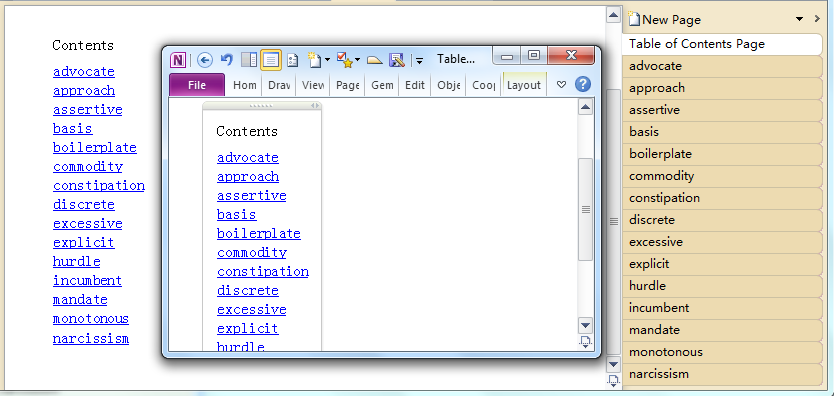Select the Table of Contents Page tab
Image resolution: width=834 pixels, height=396 pixels.
(722, 44)
